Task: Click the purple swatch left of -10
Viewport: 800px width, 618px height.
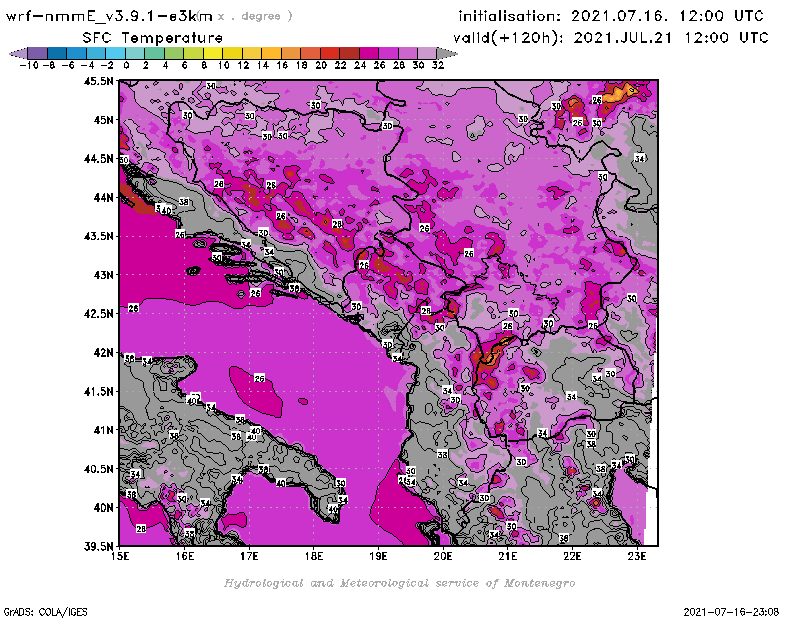Action: pos(37,52)
